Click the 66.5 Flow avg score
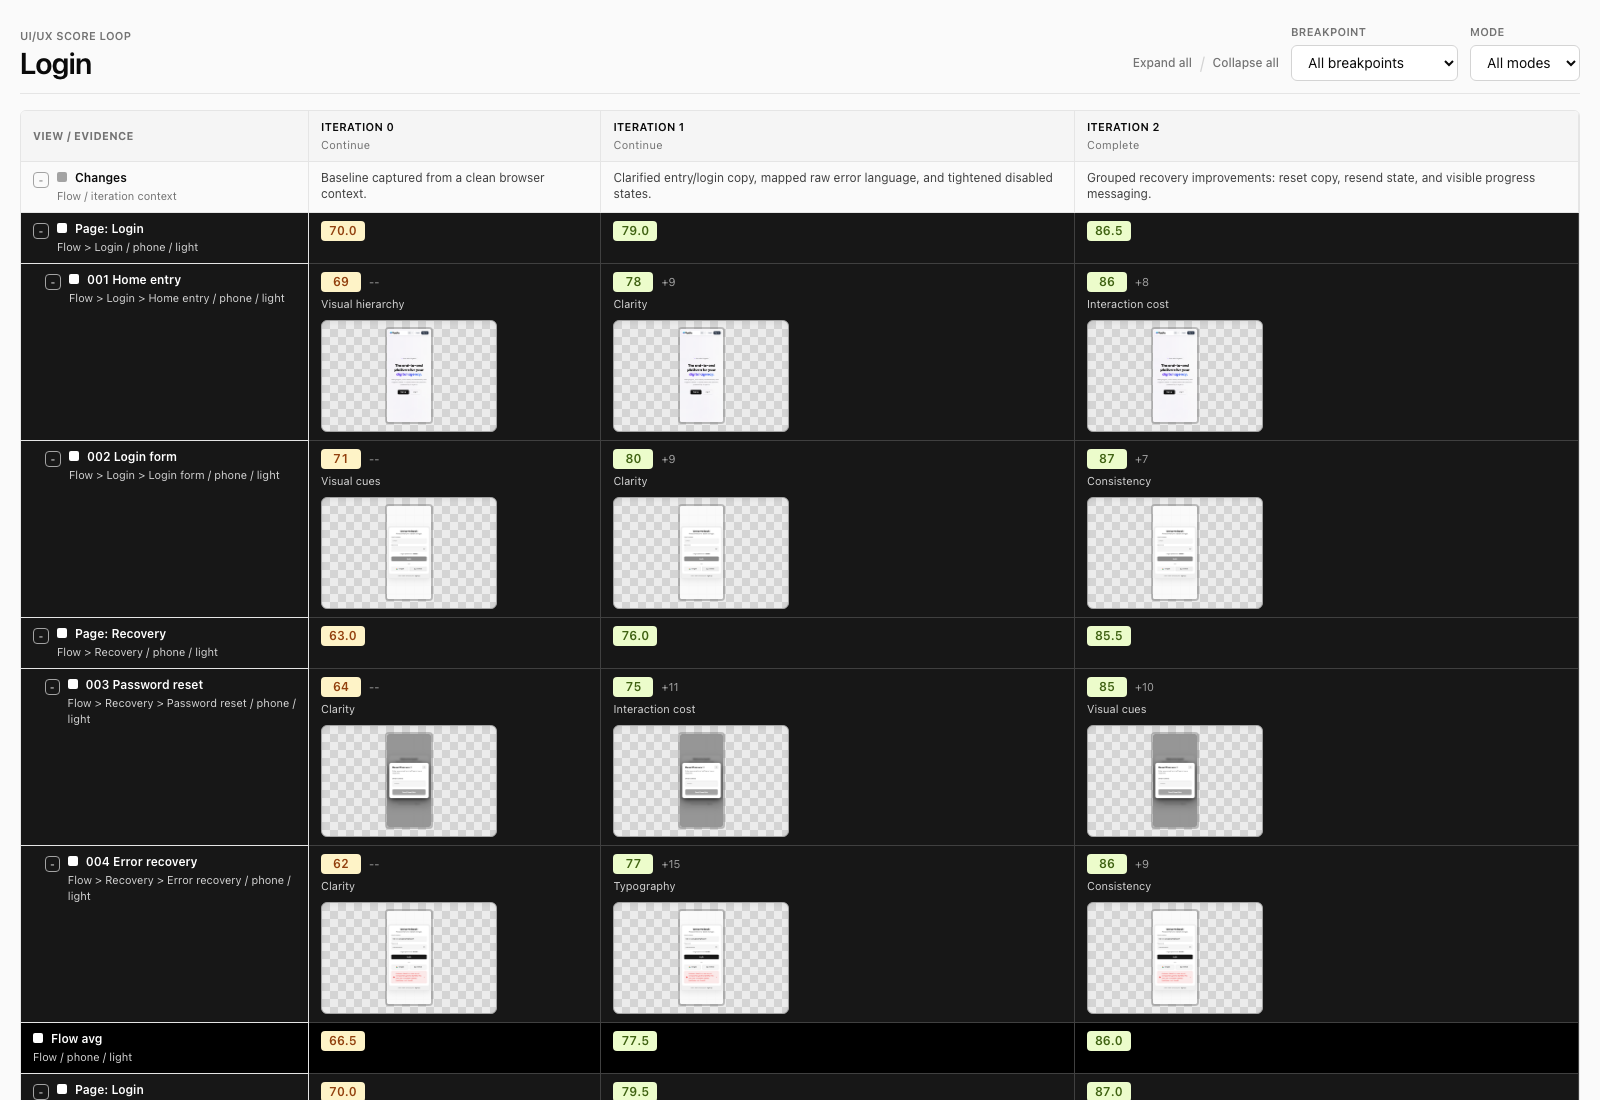Screen dimensions: 1600x1100 pyautogui.click(x=343, y=1041)
